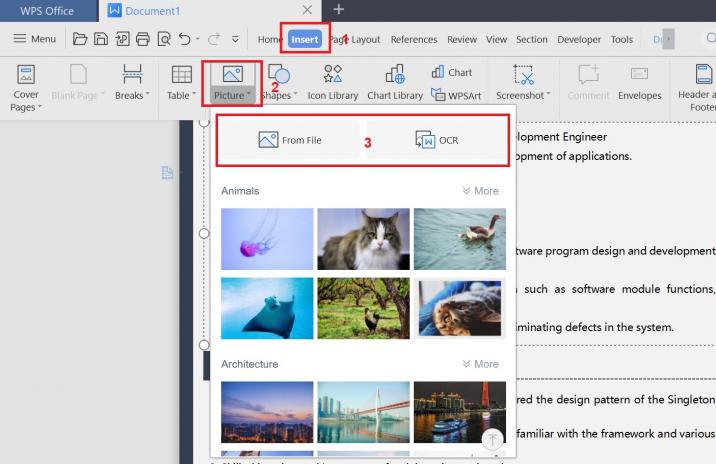Screen dimensions: 716x464
Task: Select the sunset city skyline picture
Action: (x=267, y=412)
